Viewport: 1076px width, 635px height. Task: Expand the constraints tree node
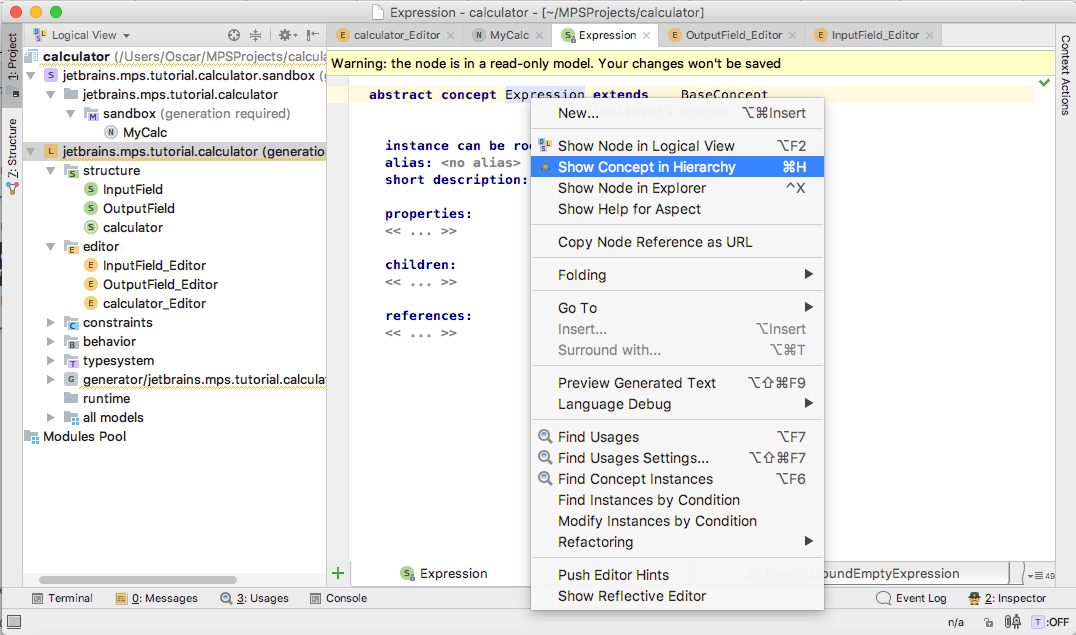pyautogui.click(x=52, y=322)
